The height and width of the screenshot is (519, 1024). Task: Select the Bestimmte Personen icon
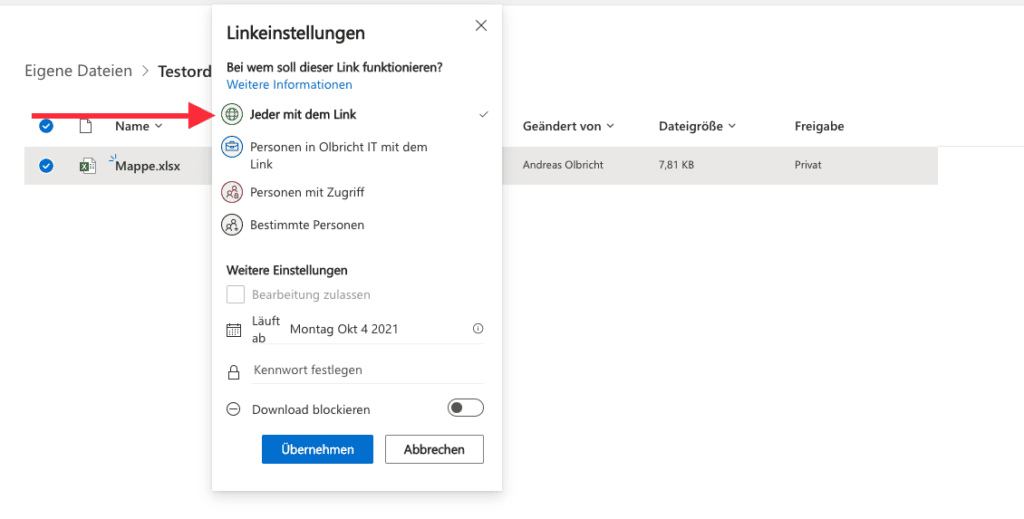coord(232,225)
